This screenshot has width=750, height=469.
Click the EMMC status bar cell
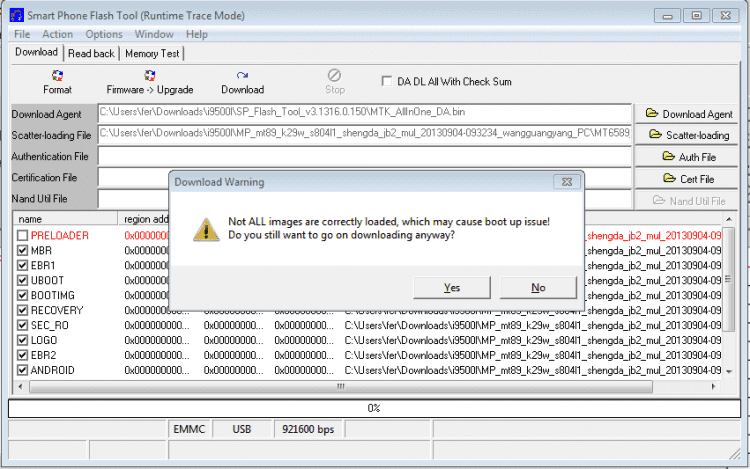[189, 429]
